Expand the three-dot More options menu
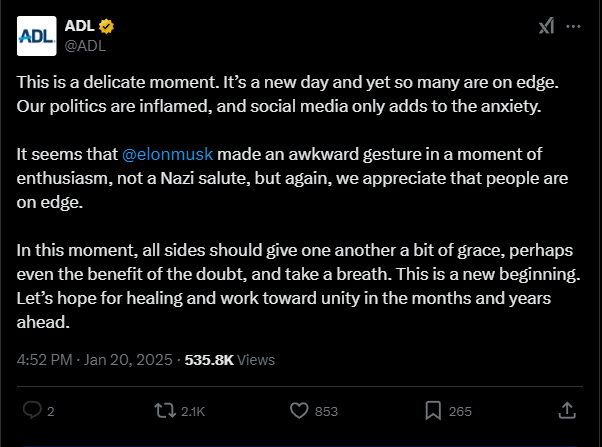The image size is (602, 447). click(x=574, y=28)
